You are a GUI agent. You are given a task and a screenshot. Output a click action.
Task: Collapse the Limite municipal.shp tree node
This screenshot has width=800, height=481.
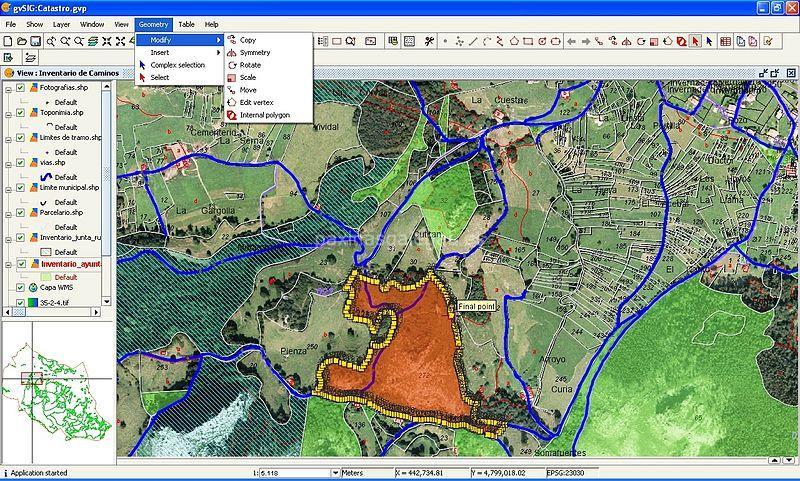pyautogui.click(x=8, y=190)
